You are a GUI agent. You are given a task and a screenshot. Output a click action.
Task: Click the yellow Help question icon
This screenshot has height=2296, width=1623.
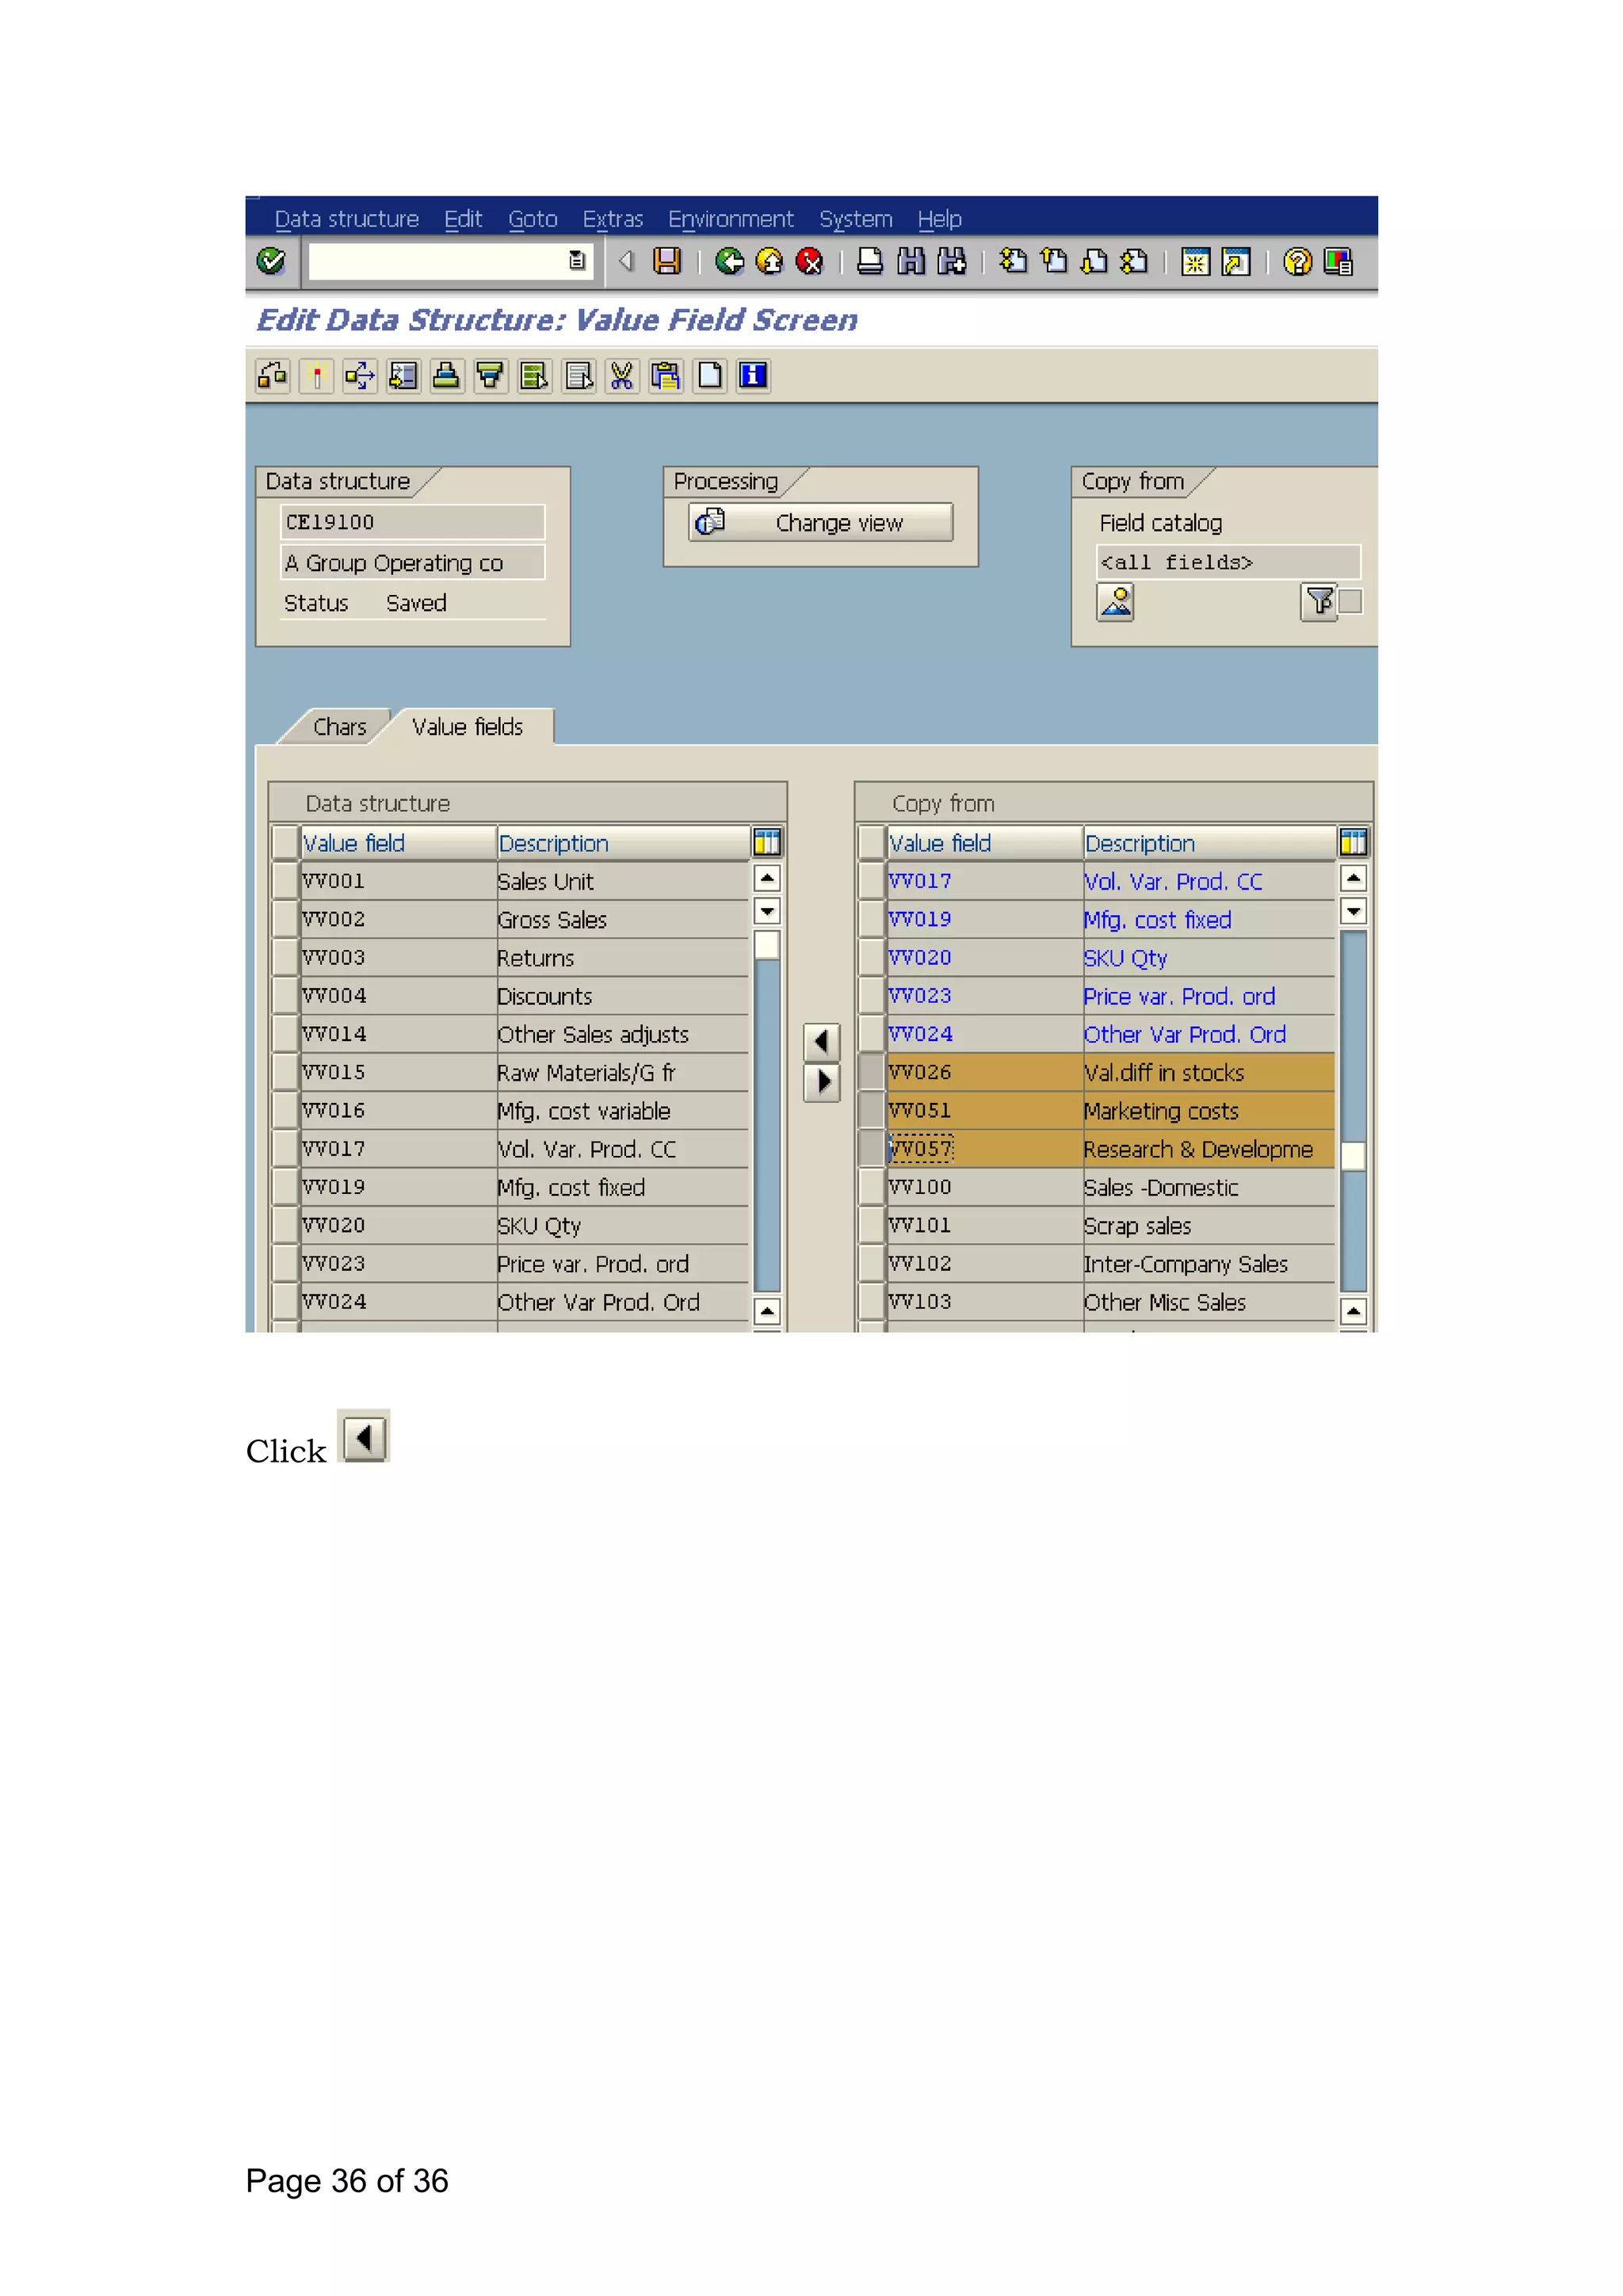(x=1297, y=261)
